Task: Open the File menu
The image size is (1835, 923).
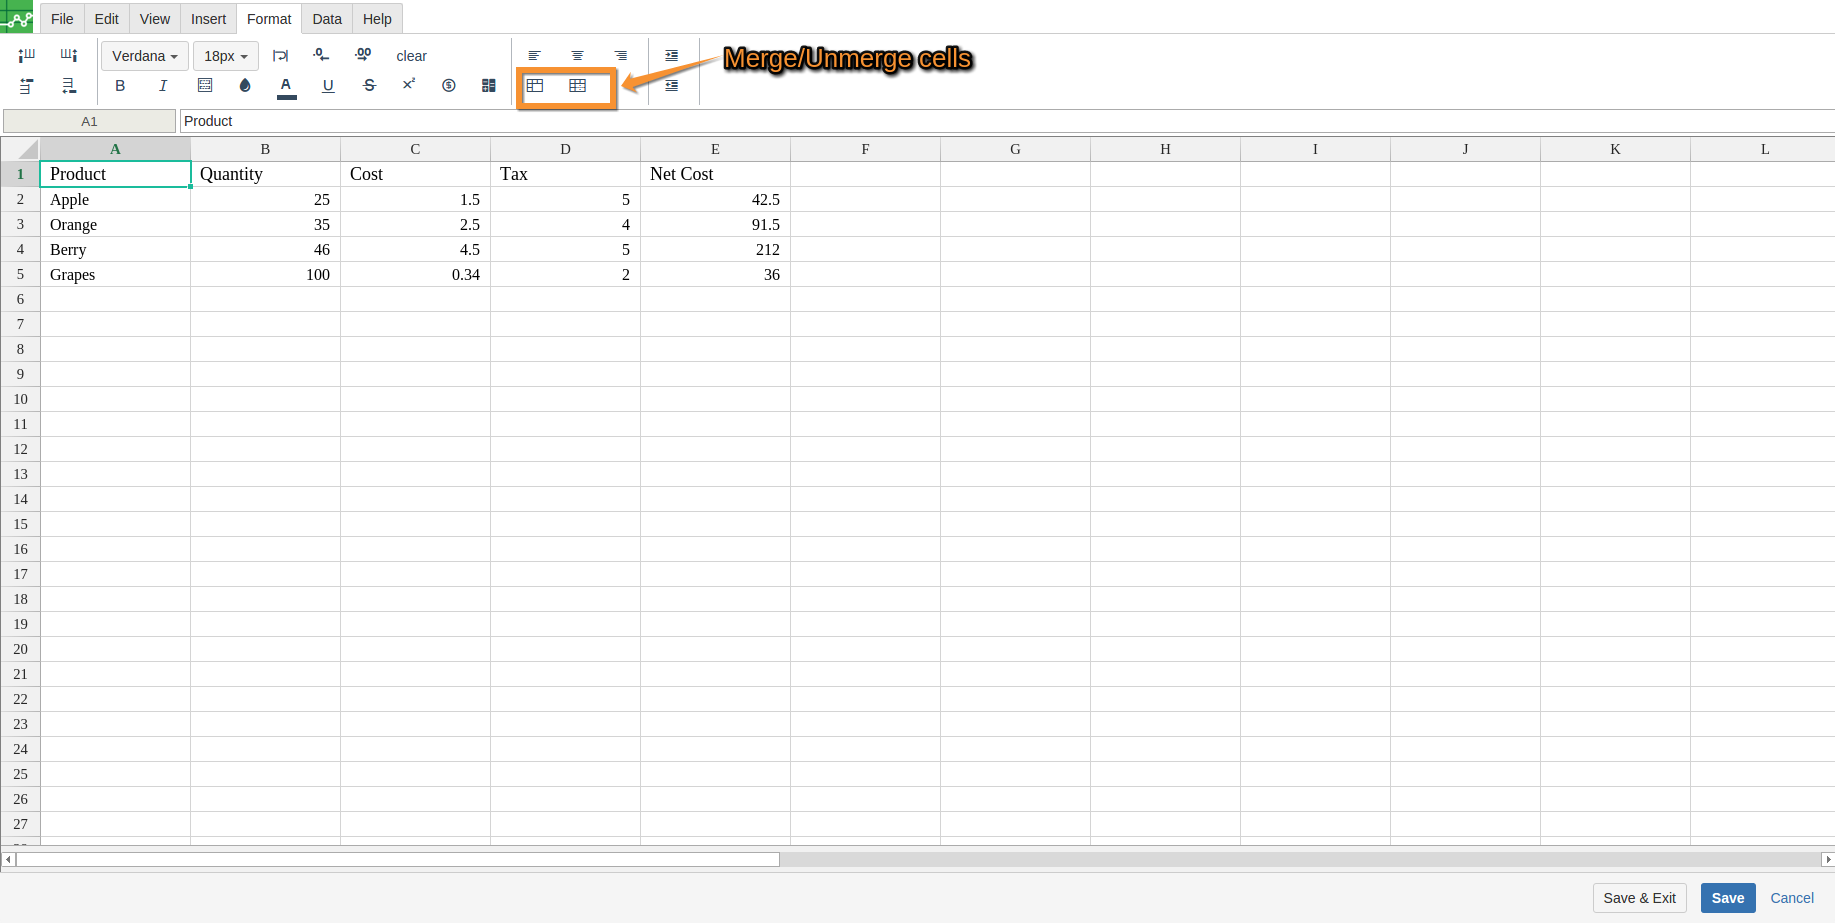Action: pyautogui.click(x=62, y=19)
